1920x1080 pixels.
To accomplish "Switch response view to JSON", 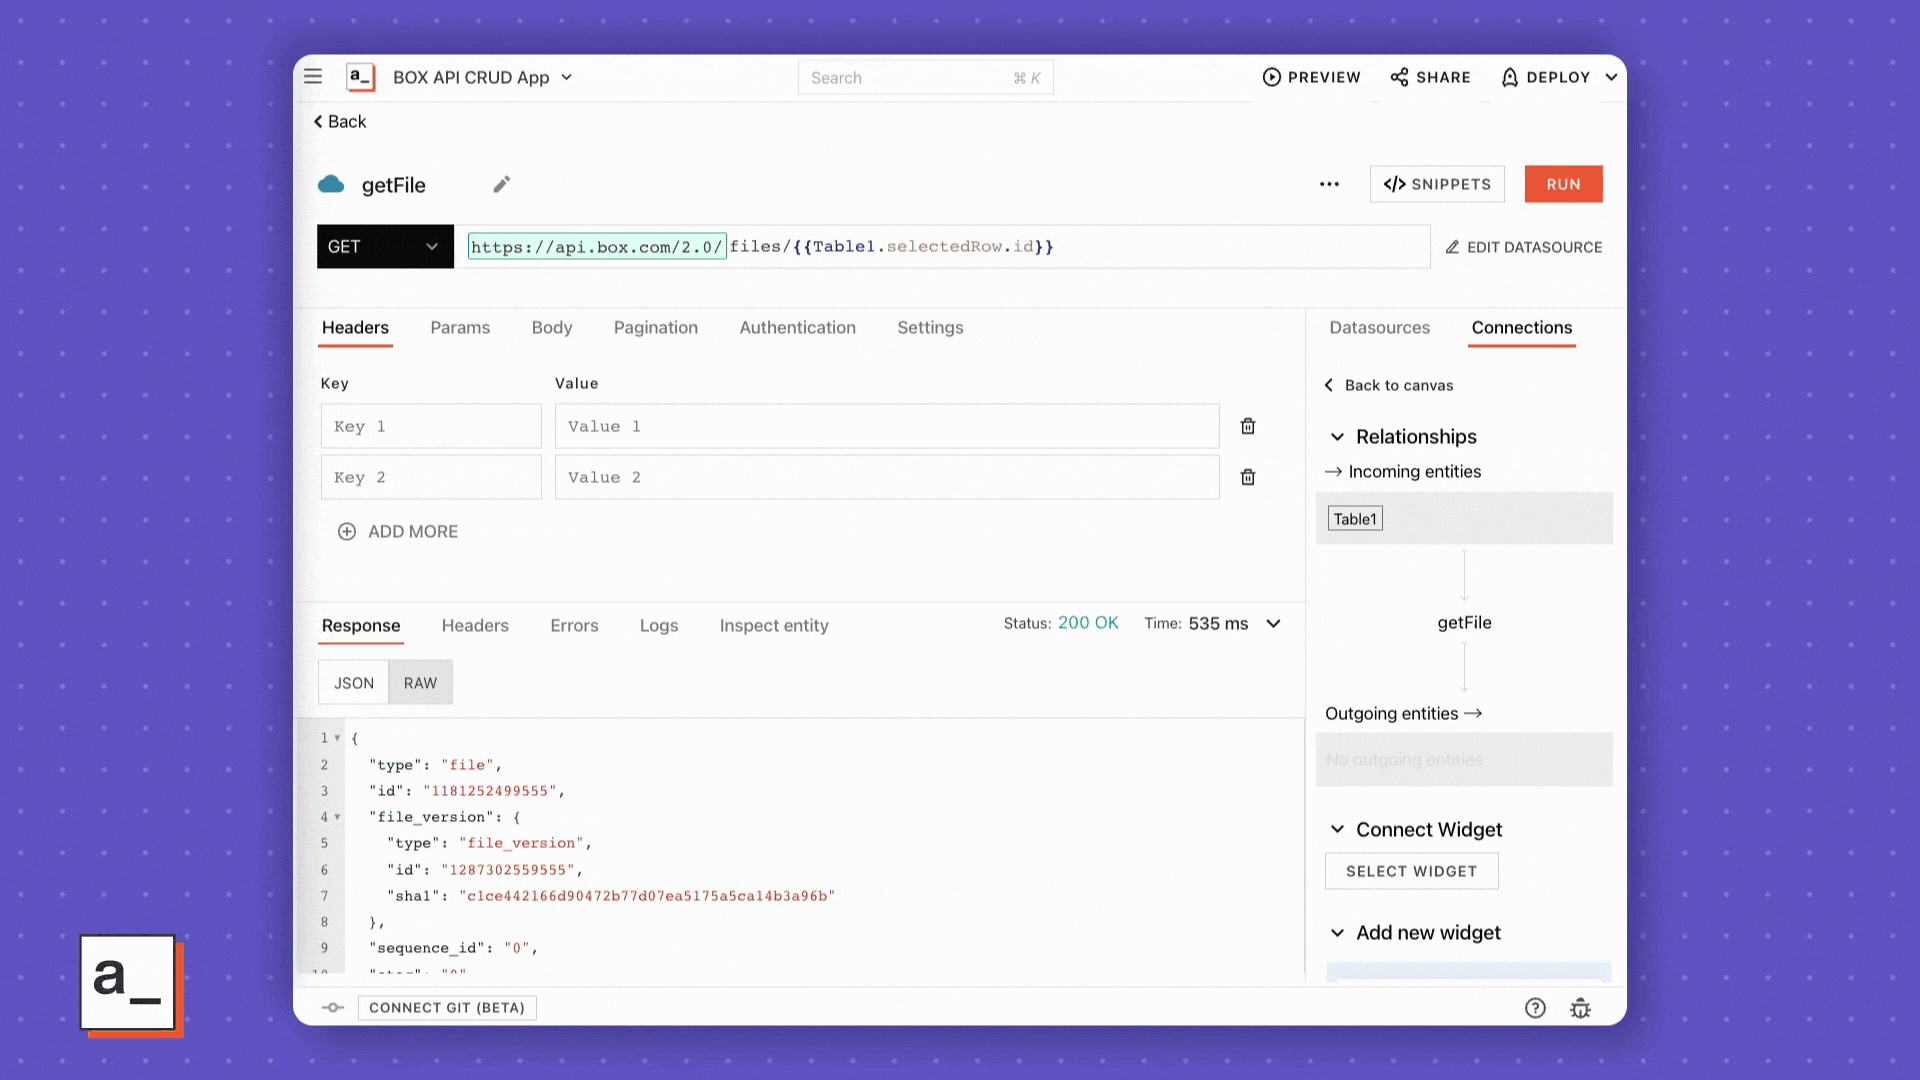I will (354, 683).
